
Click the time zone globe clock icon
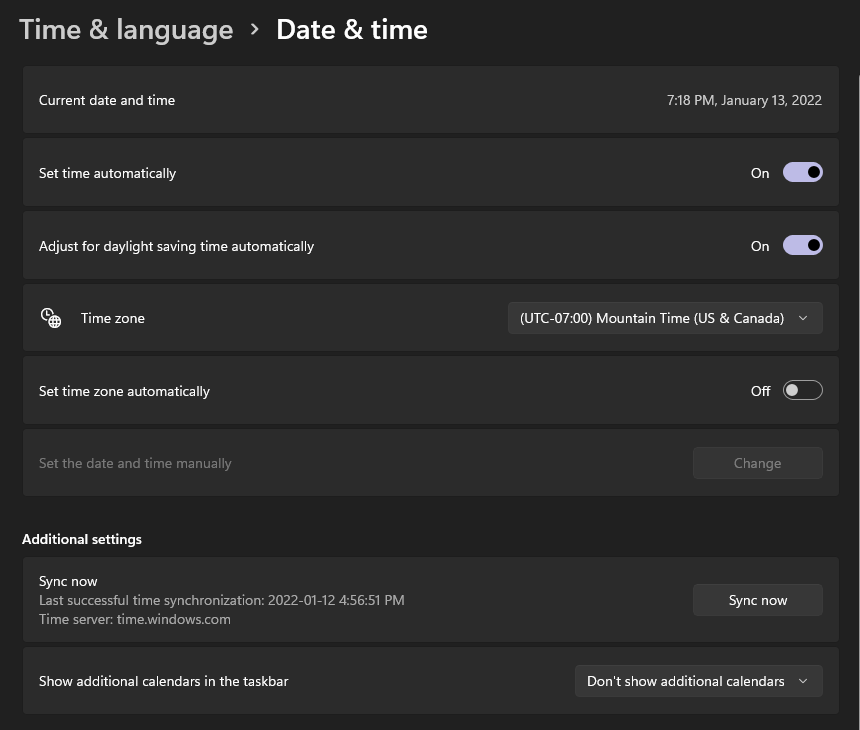point(51,318)
